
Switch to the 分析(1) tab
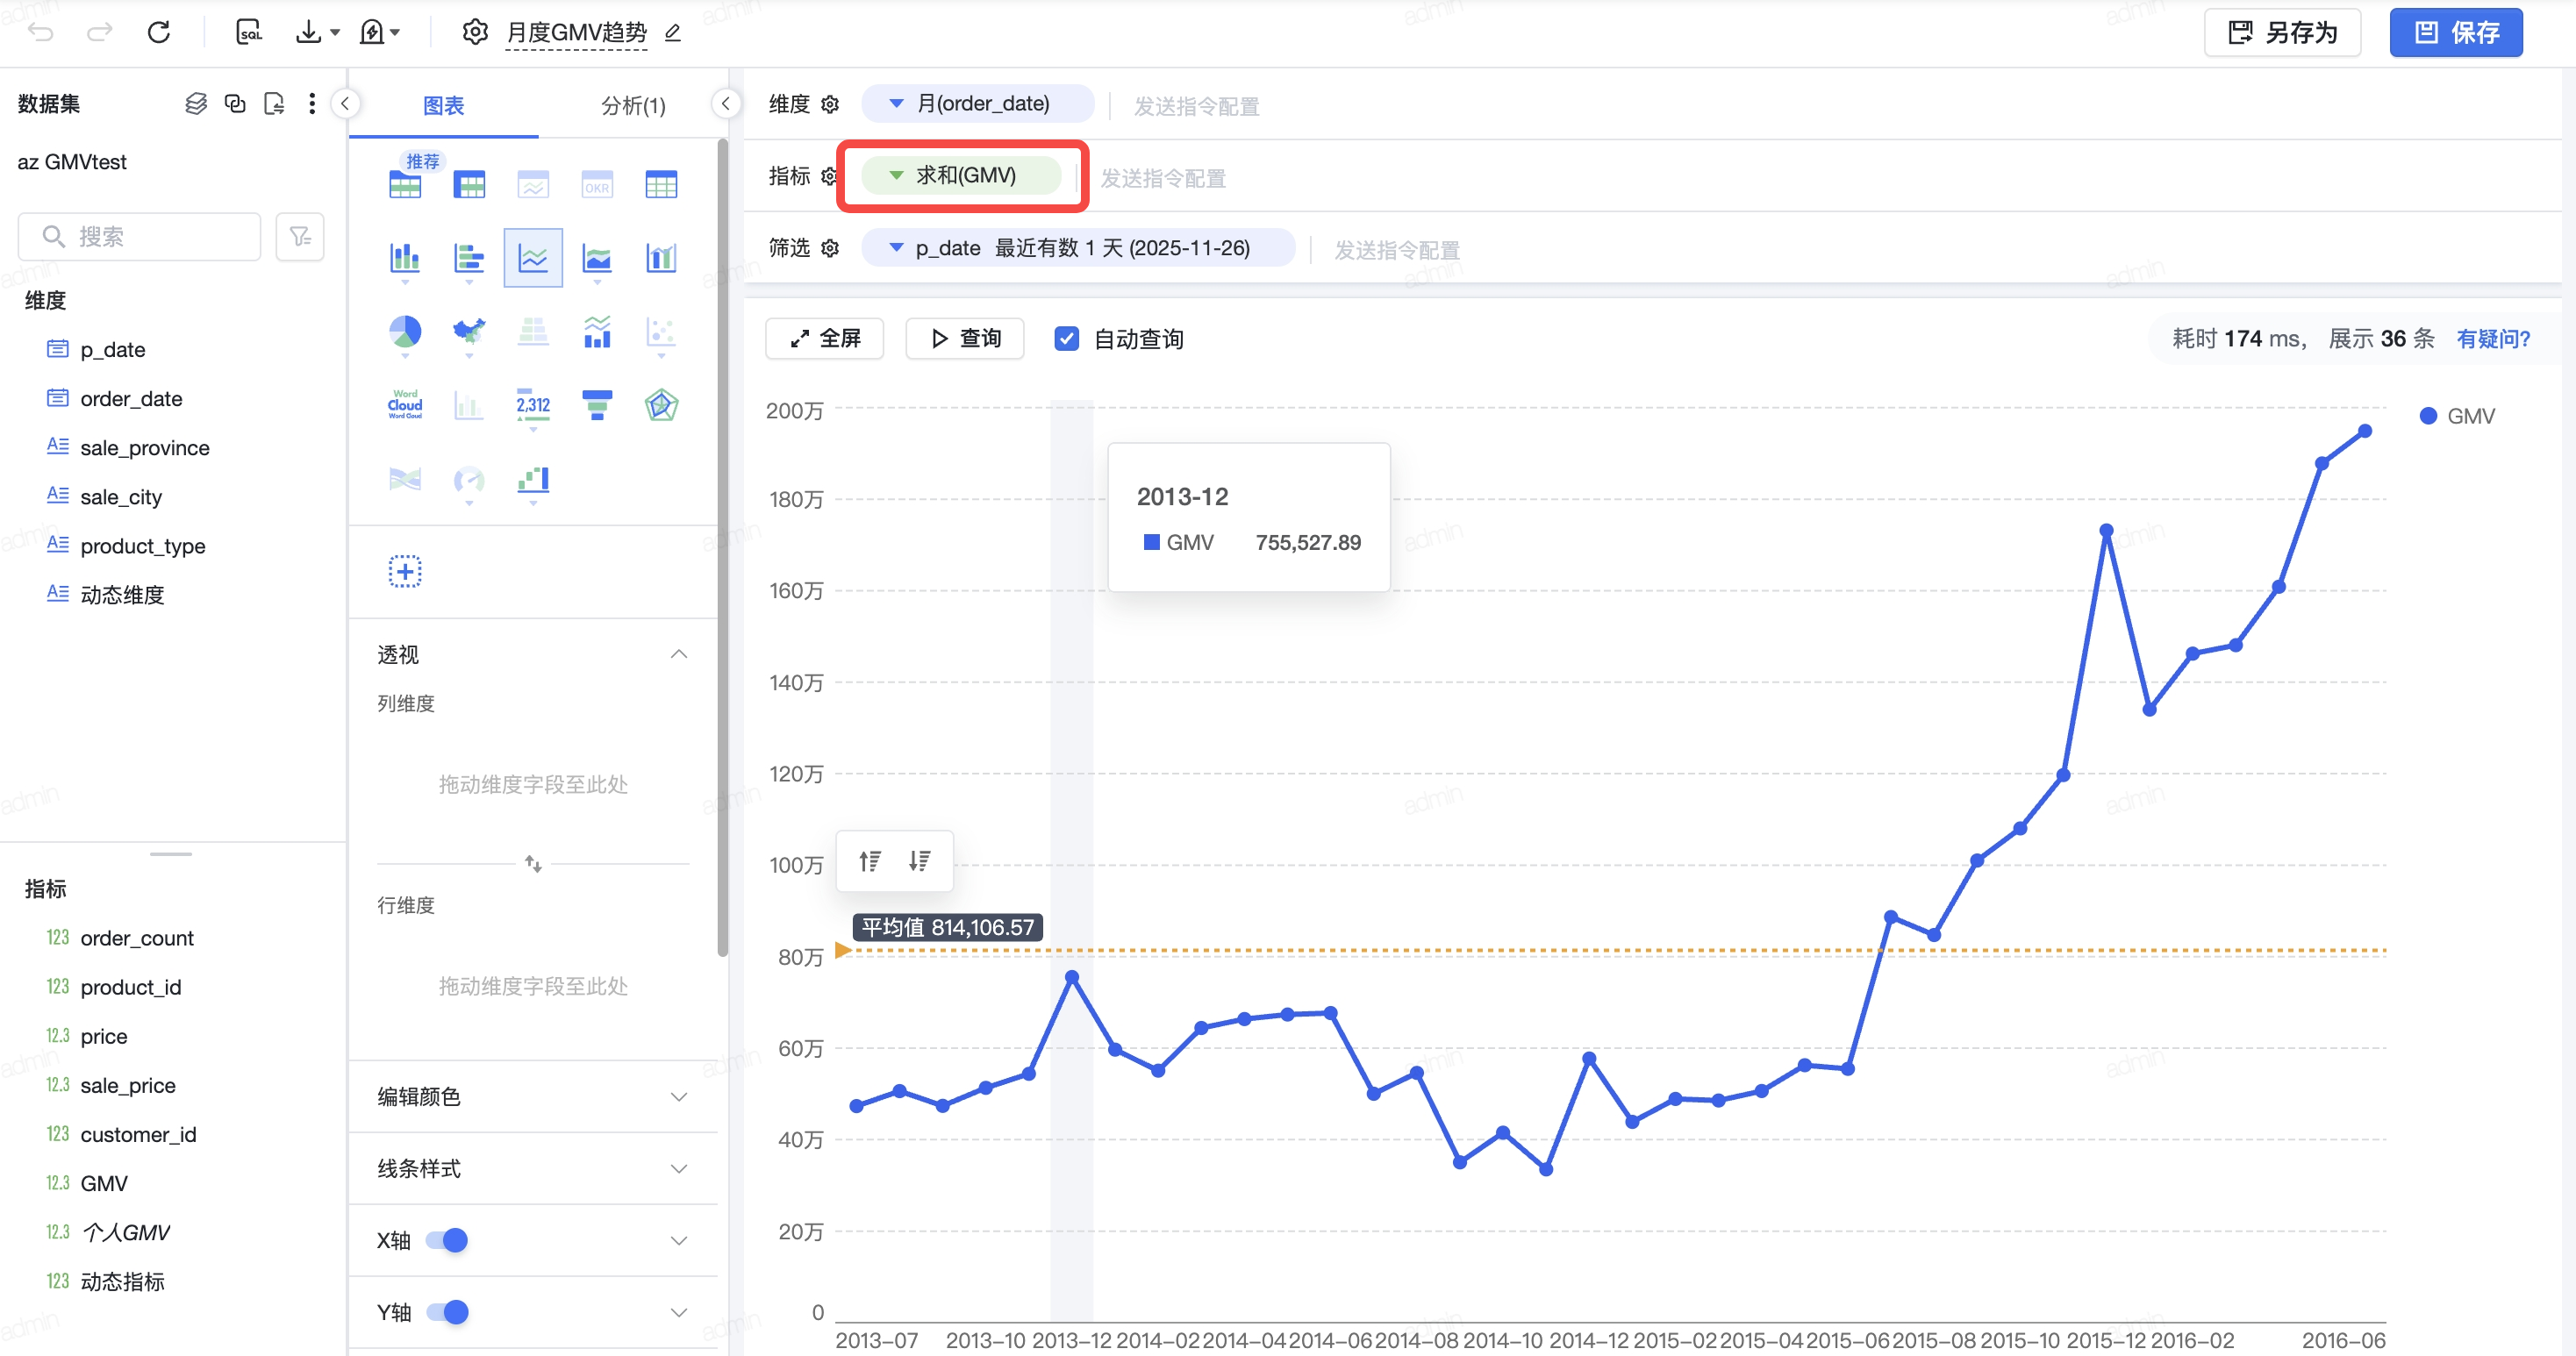pos(633,105)
